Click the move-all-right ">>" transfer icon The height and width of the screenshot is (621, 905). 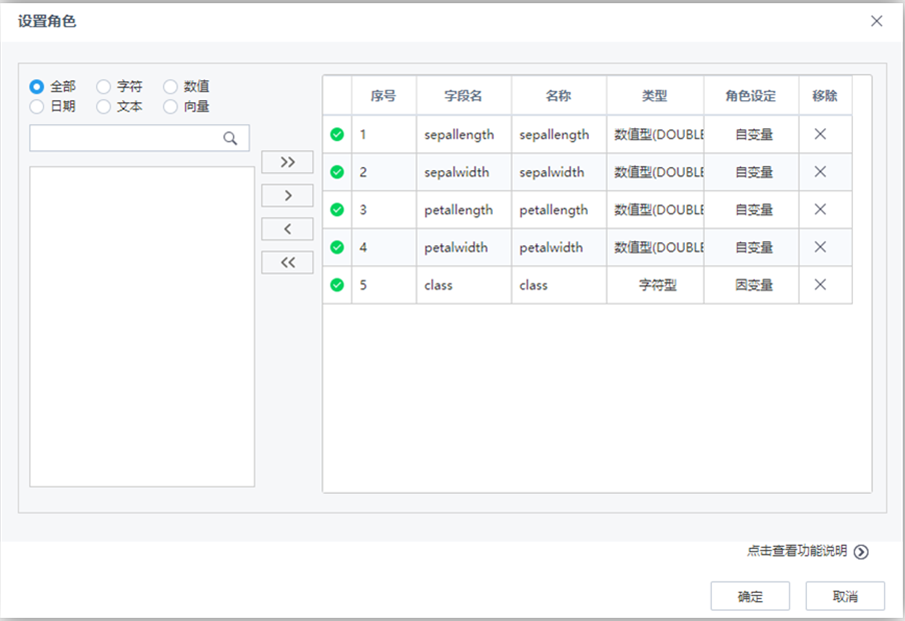[x=287, y=161]
